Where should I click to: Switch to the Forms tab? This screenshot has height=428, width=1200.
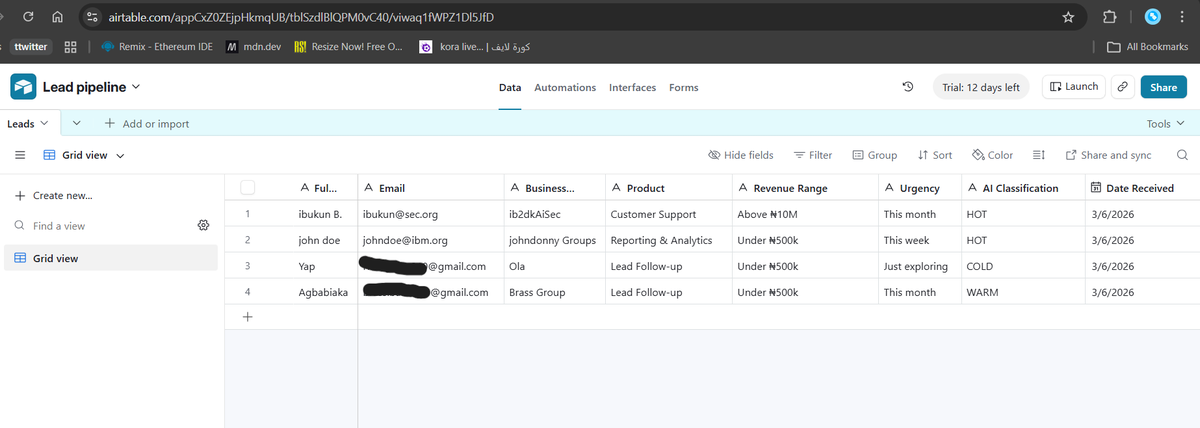tap(684, 87)
